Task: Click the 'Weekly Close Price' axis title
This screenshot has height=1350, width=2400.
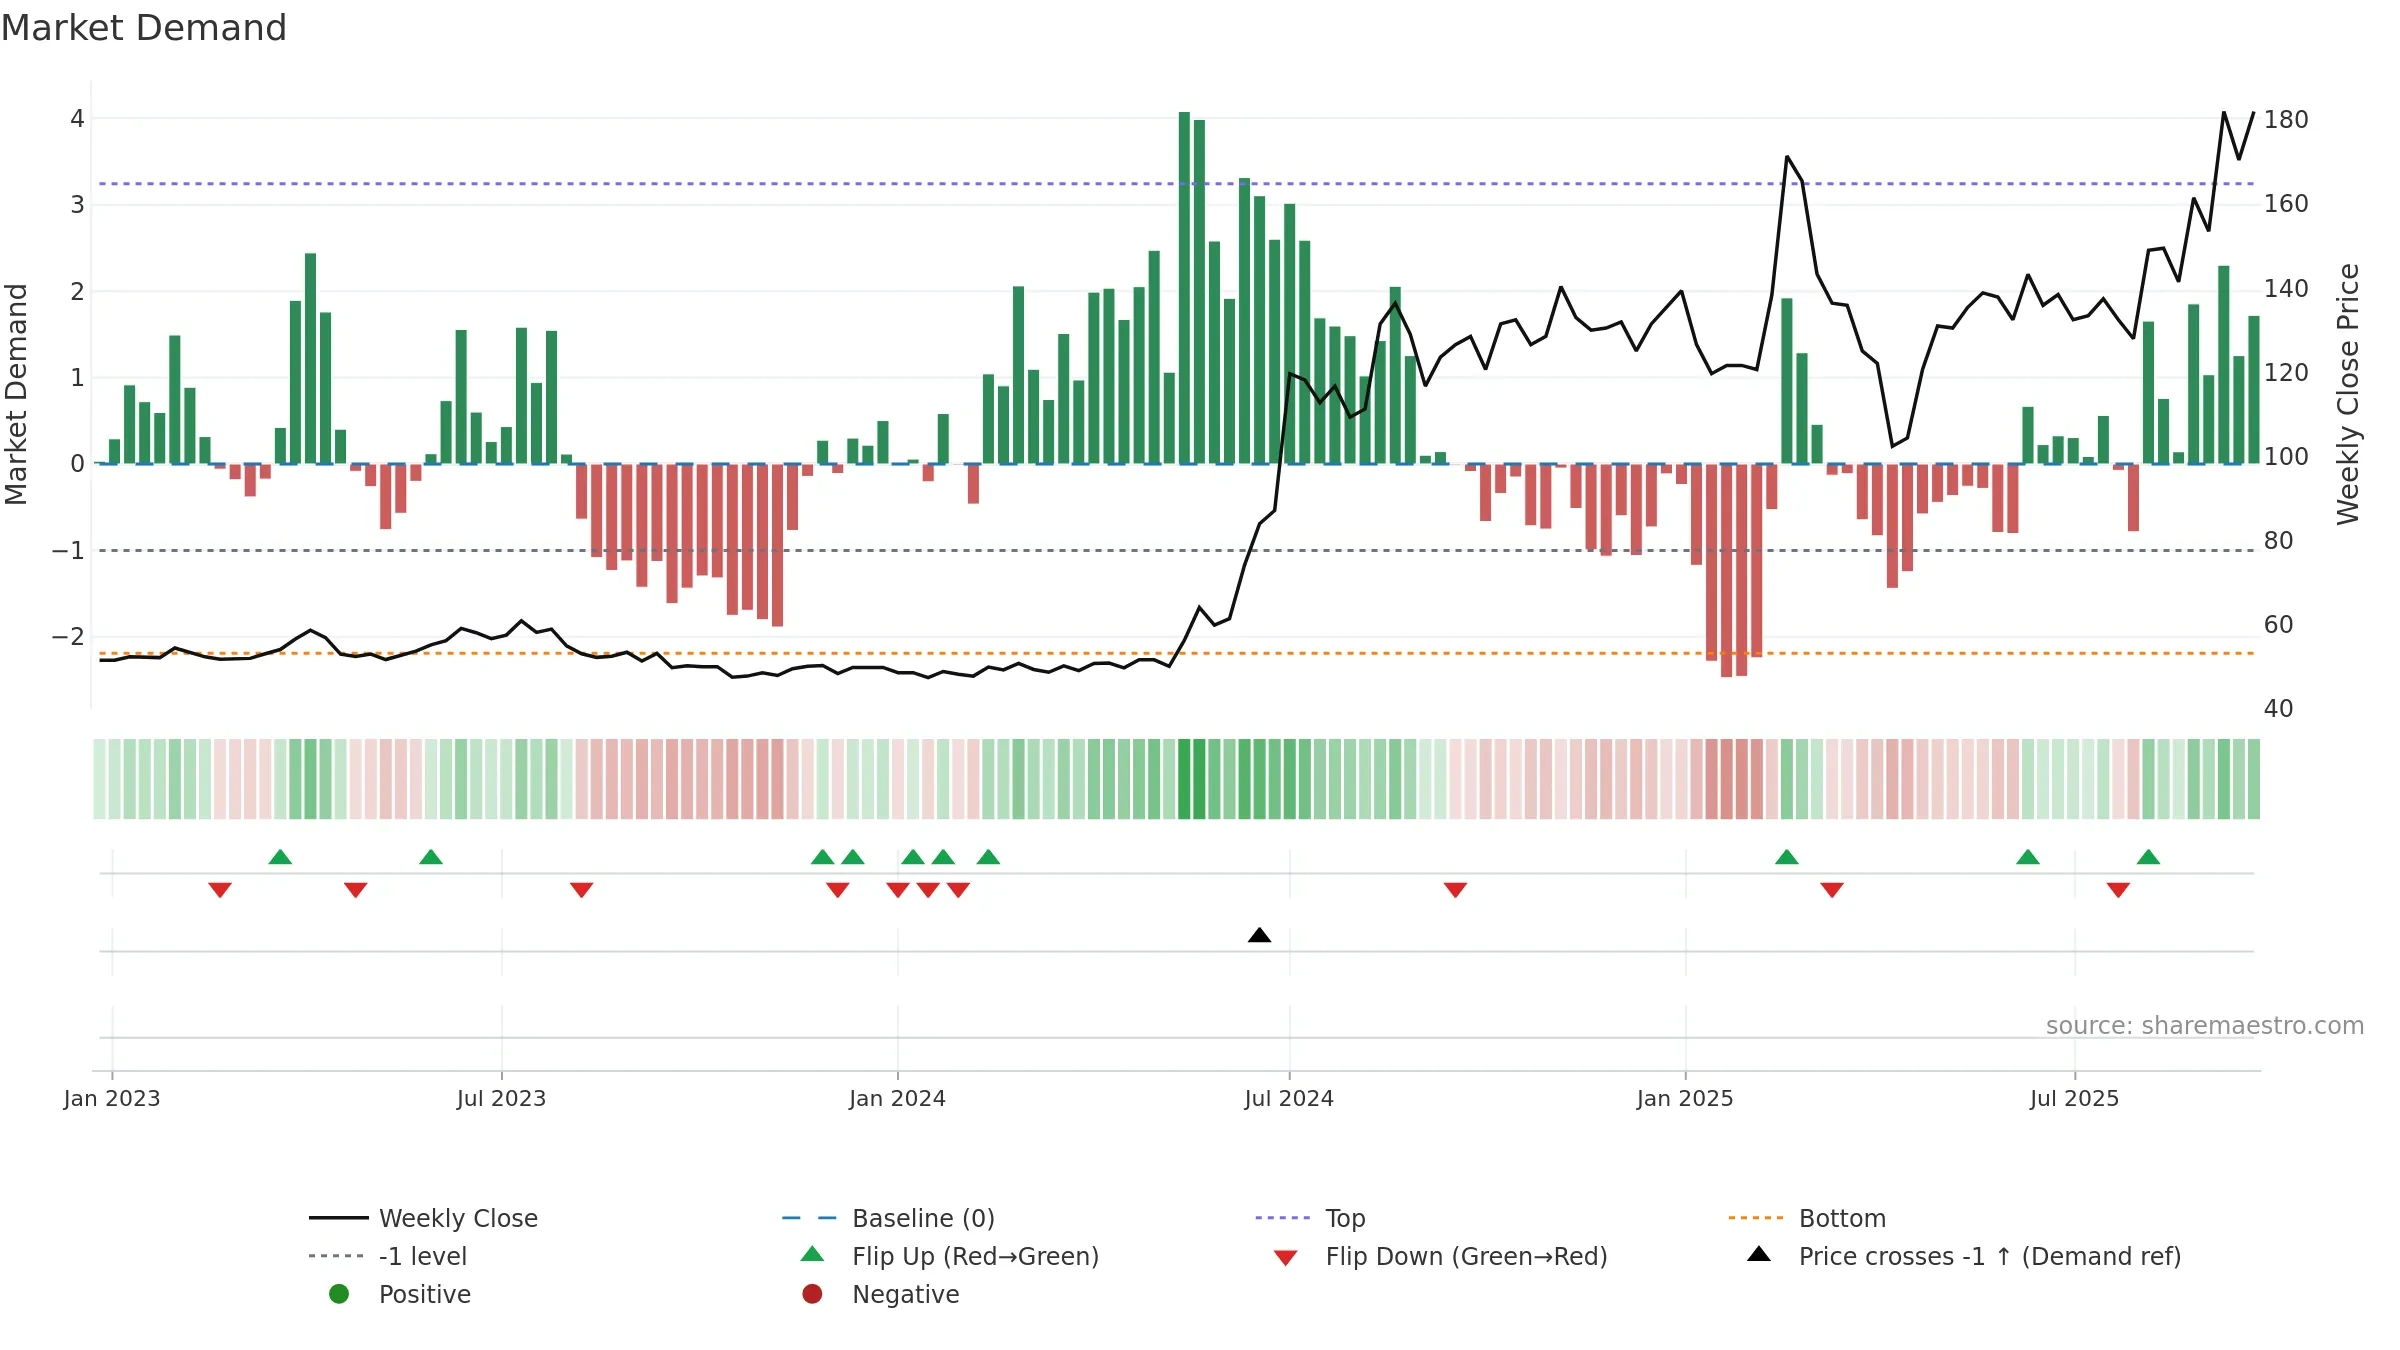Action: [2348, 394]
